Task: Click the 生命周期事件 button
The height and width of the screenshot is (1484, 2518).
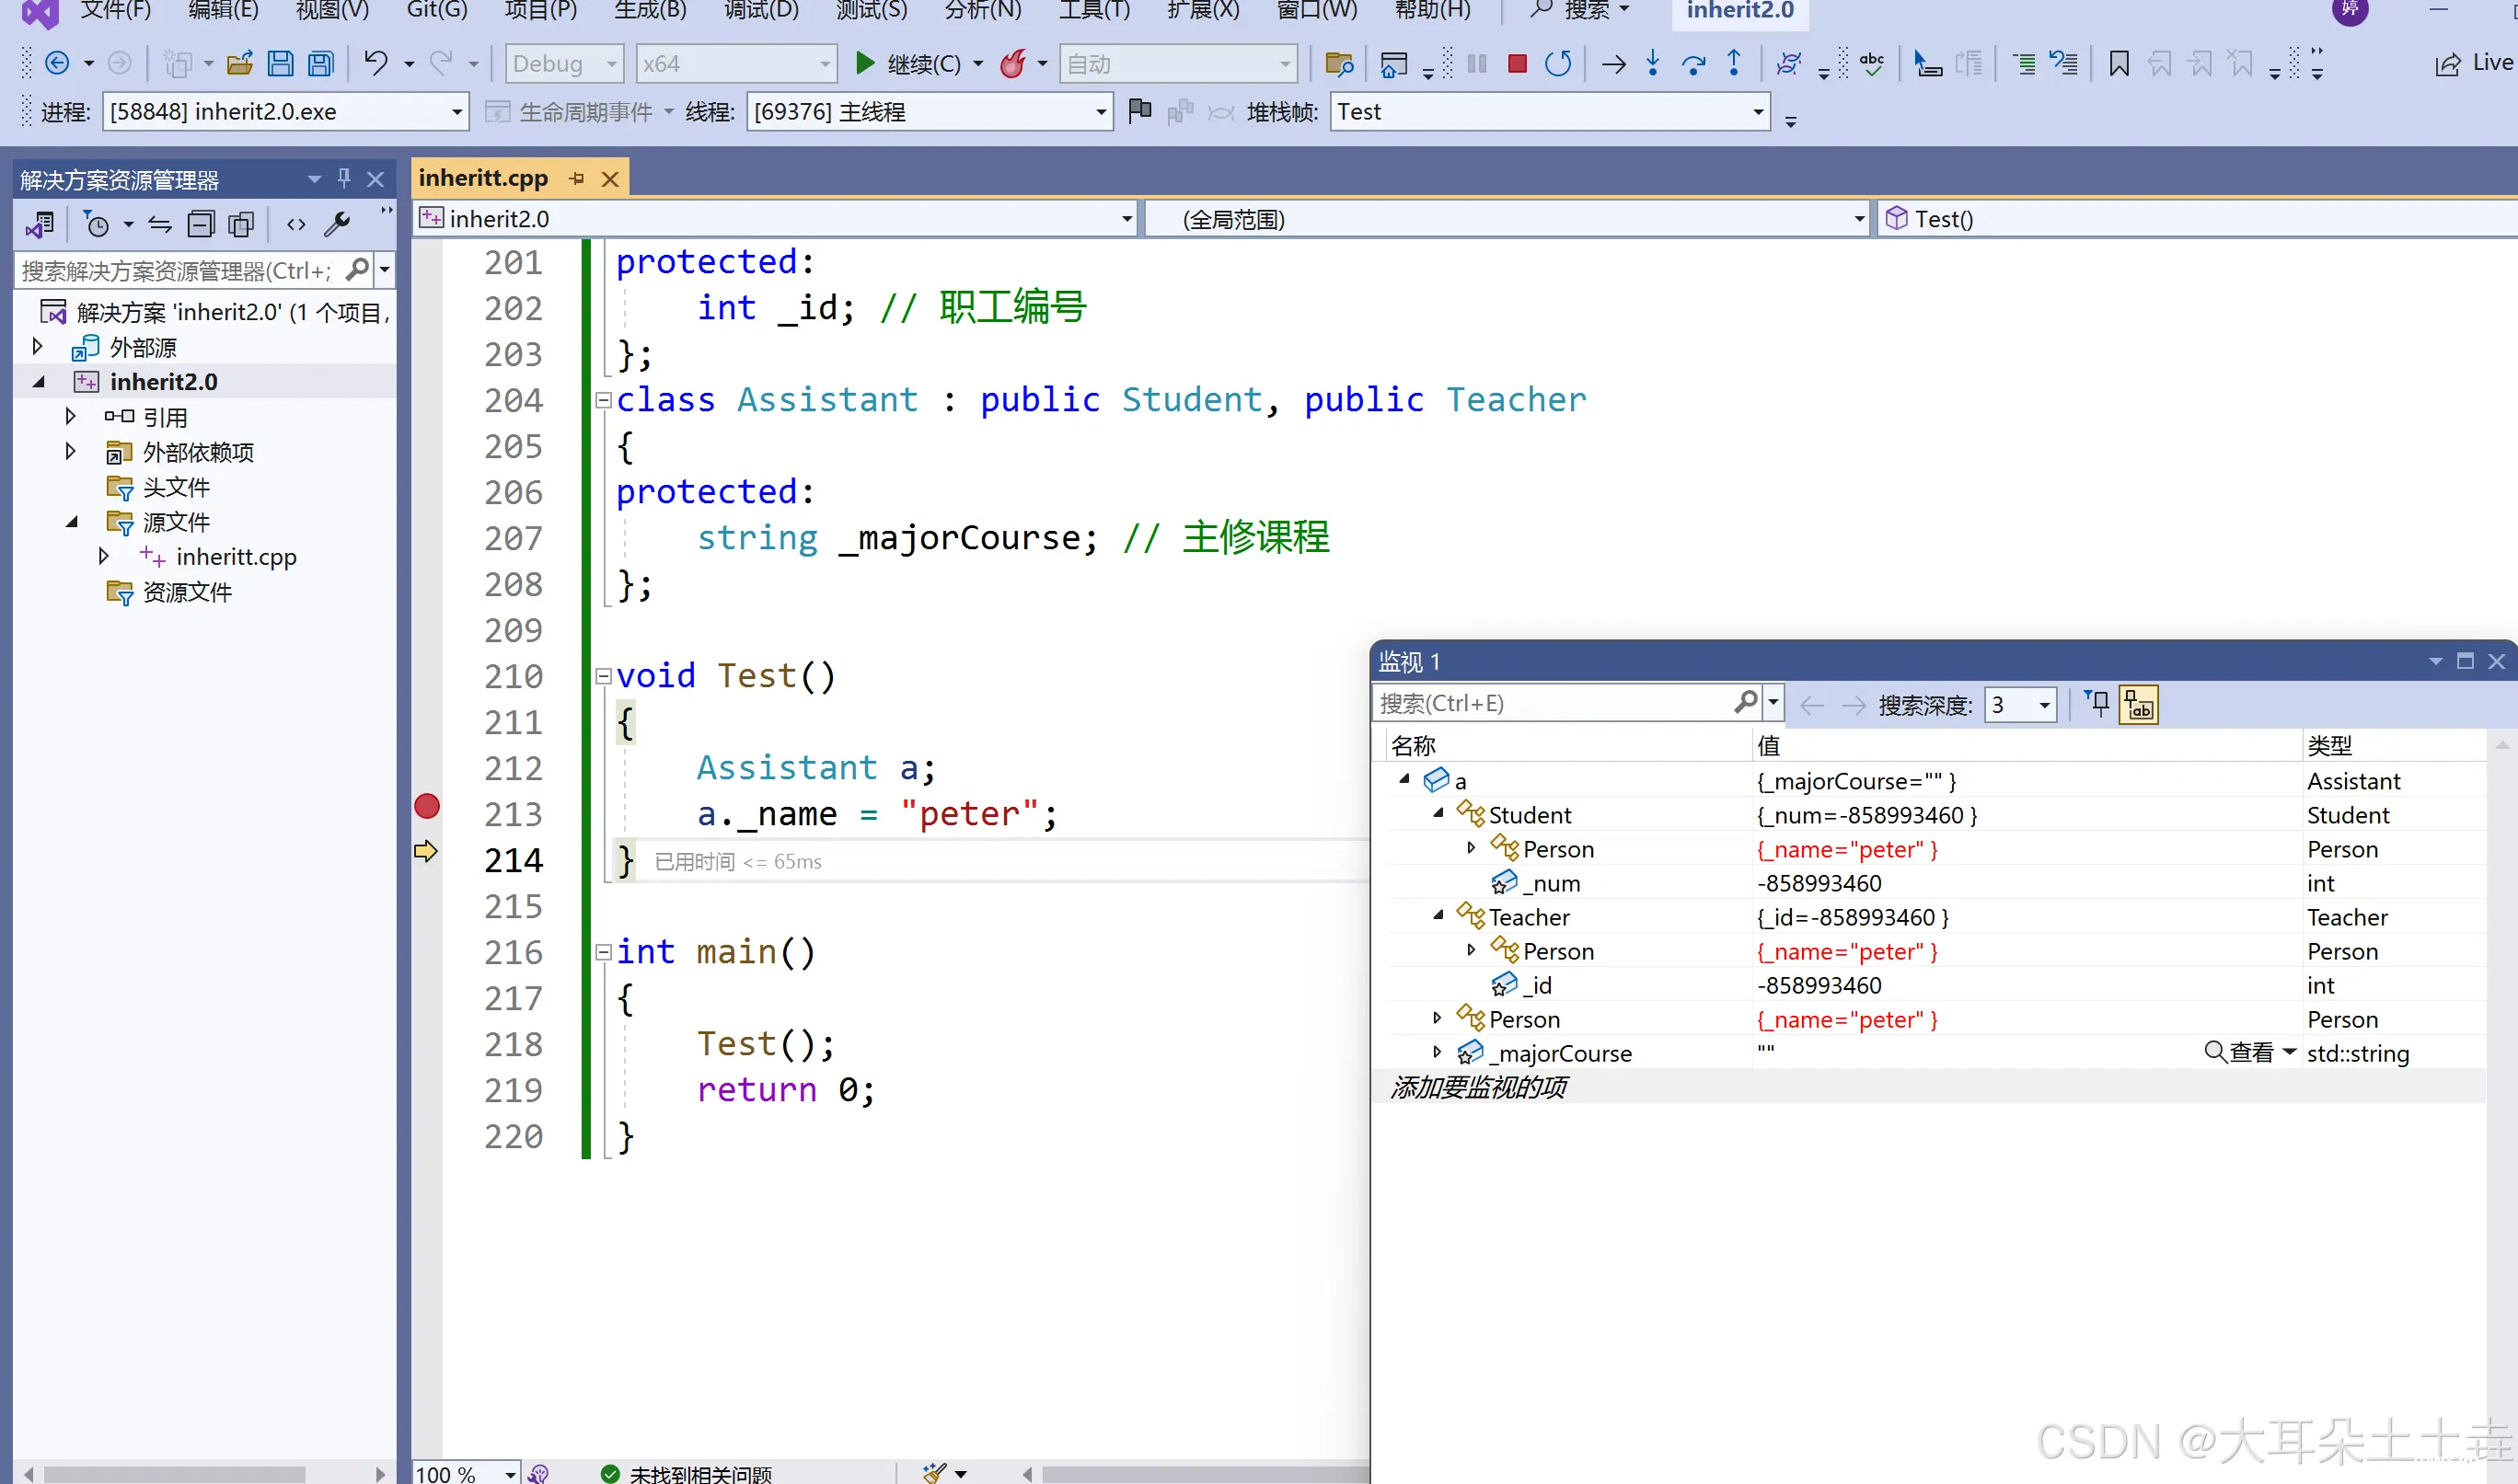Action: coord(569,111)
